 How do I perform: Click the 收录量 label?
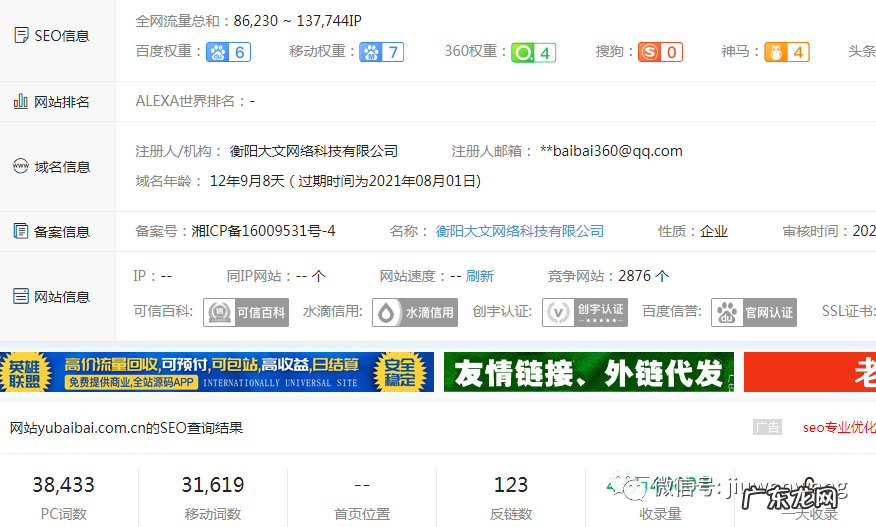click(660, 514)
